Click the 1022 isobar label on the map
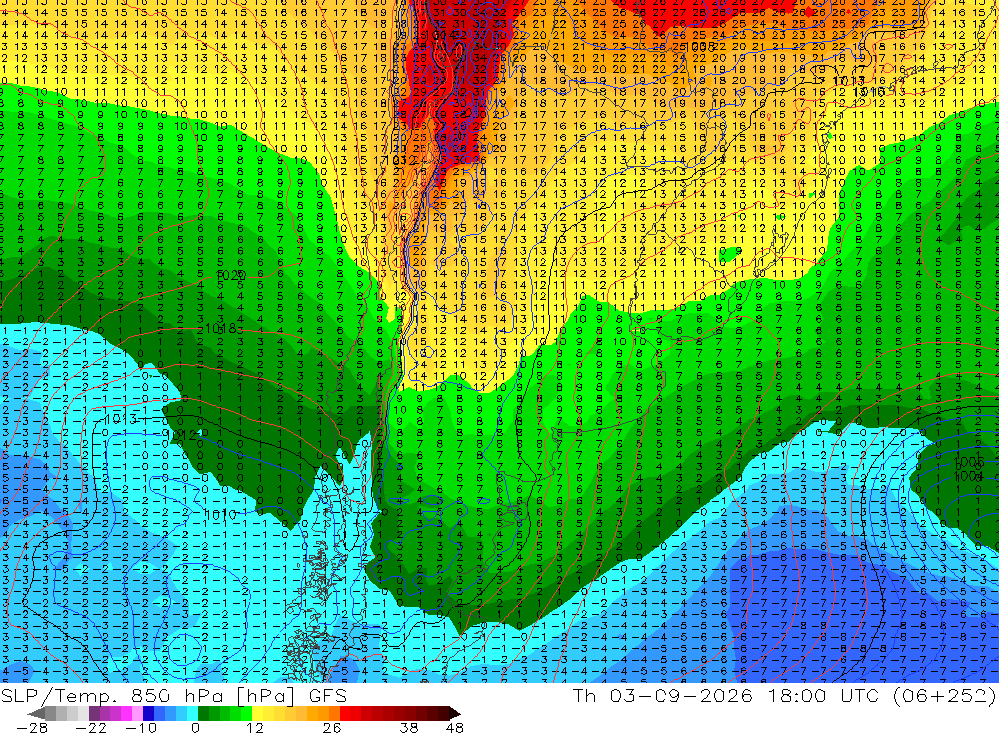 pos(231,276)
